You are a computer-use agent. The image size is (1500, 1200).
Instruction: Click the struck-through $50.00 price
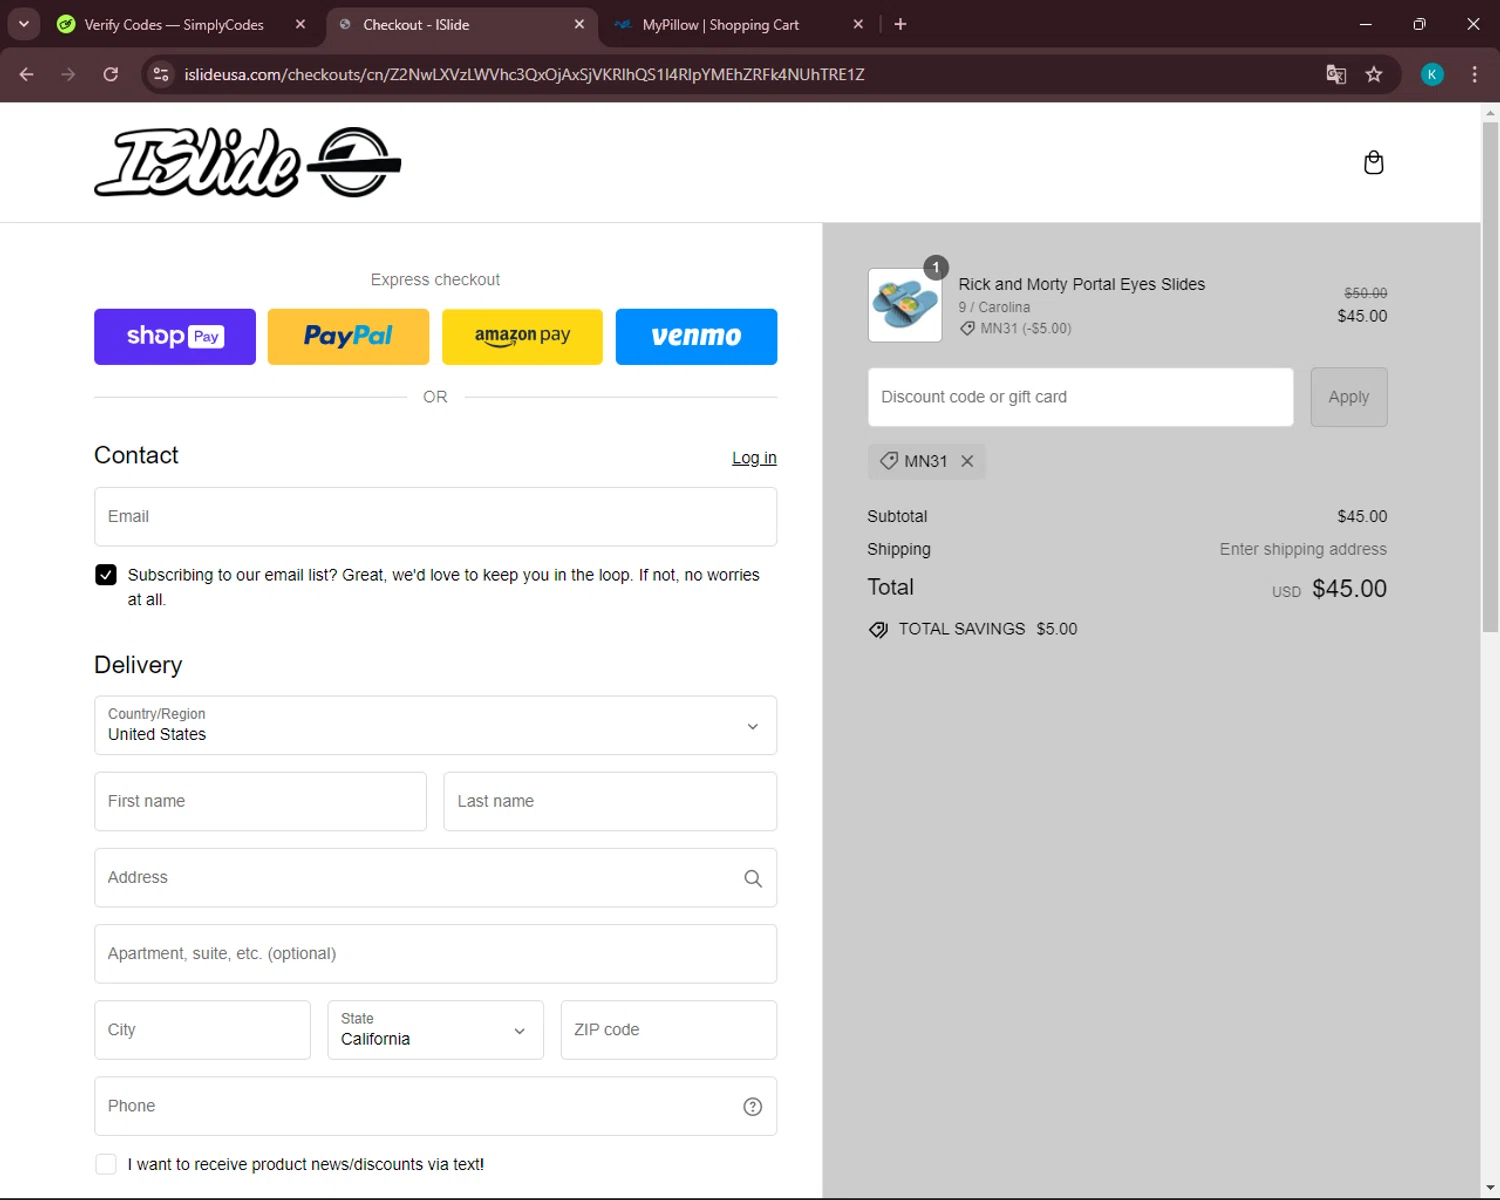1365,293
